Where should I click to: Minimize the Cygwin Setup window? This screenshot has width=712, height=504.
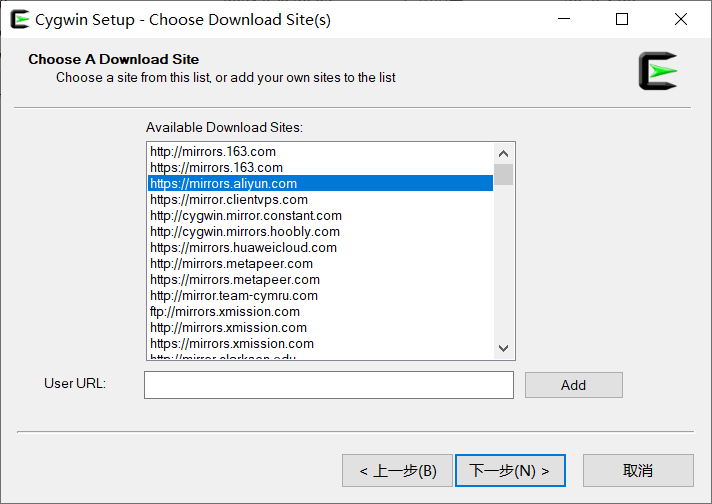[x=564, y=19]
